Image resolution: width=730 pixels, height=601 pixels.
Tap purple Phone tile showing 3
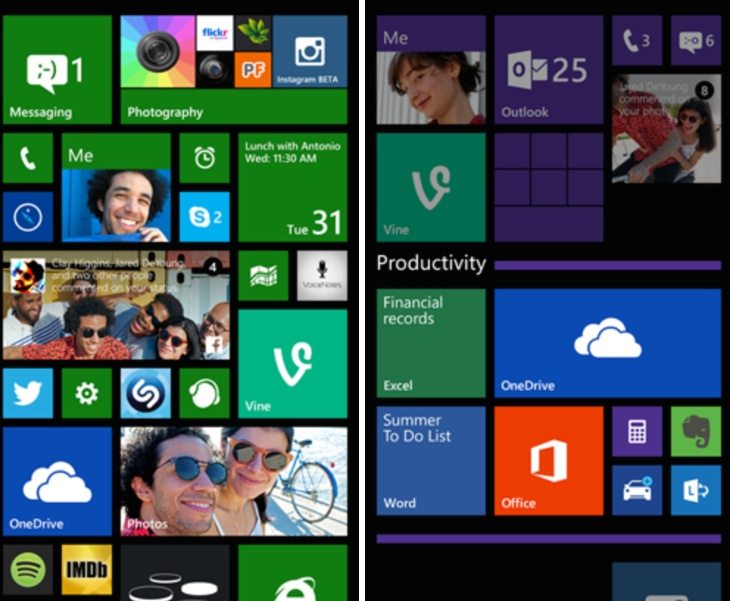pos(637,41)
